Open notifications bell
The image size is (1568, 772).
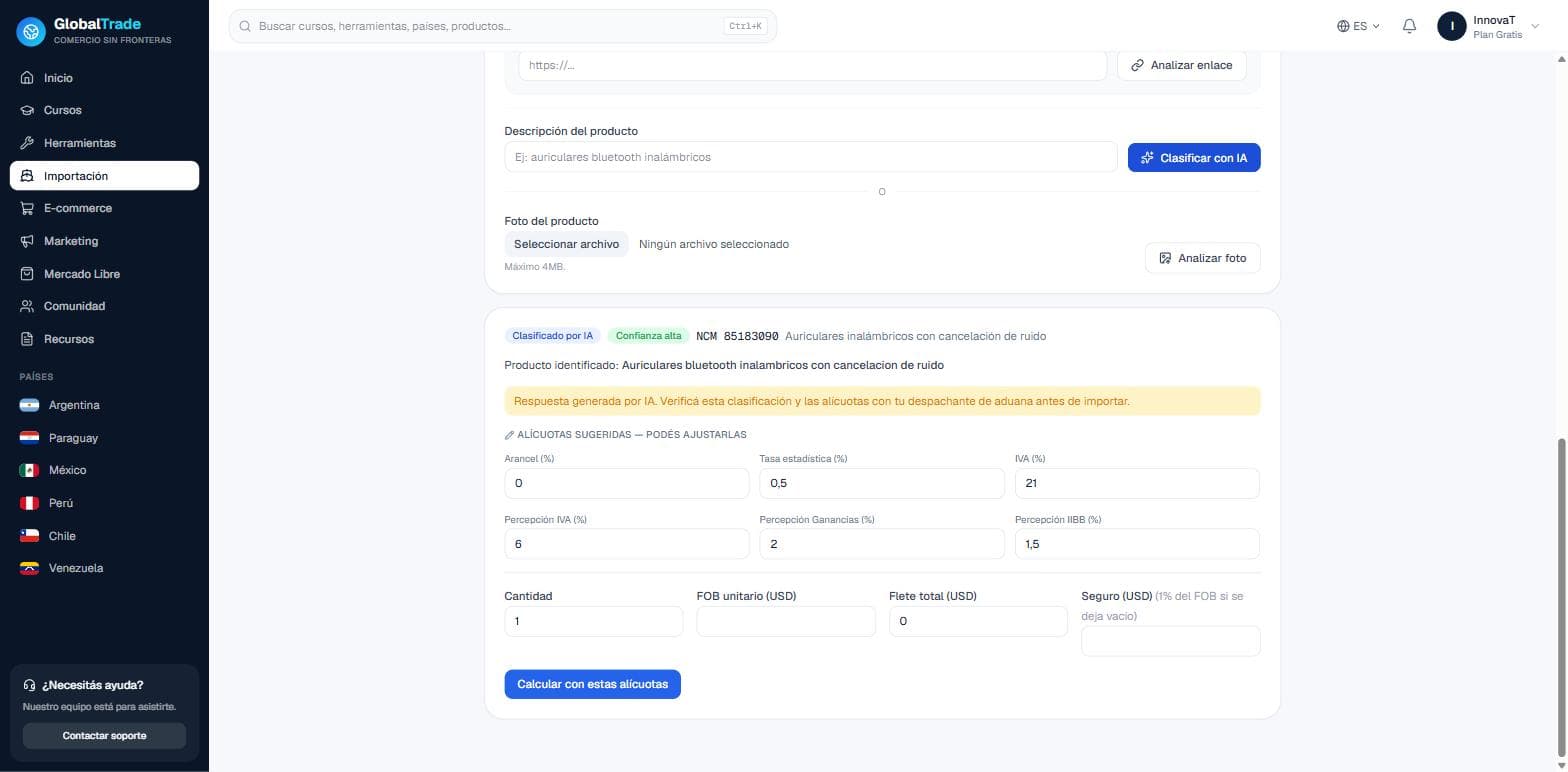click(x=1409, y=26)
